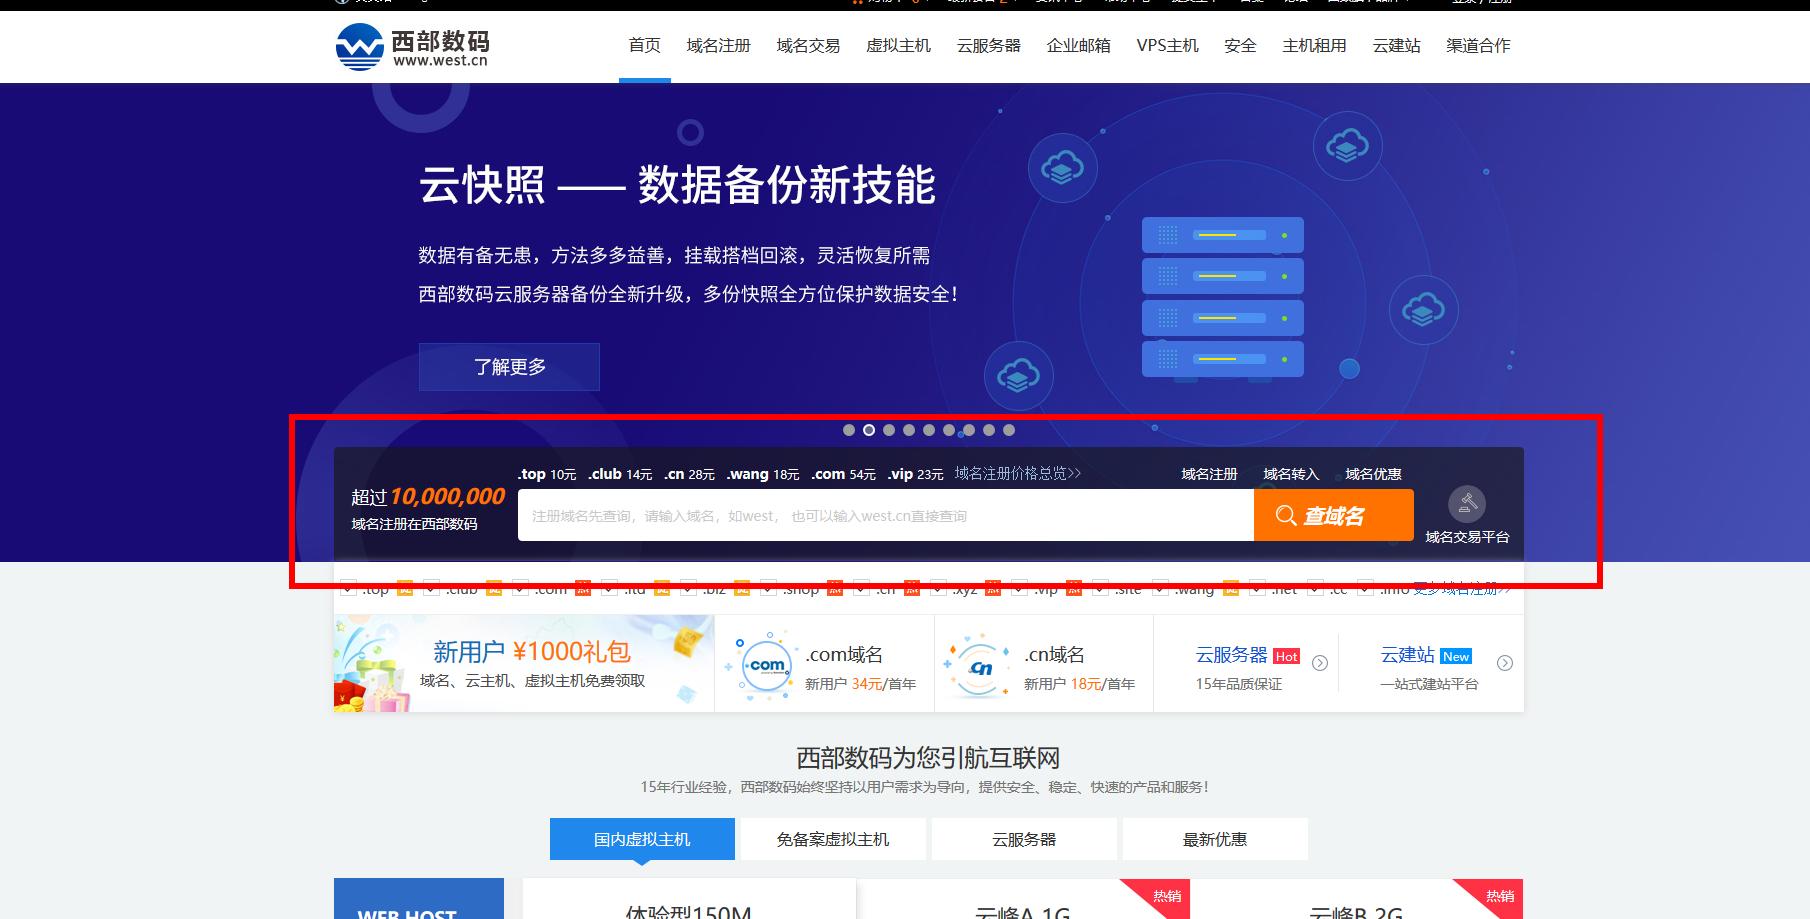This screenshot has width=1810, height=919.
Task: Click the West.cn logo icon
Action: (x=358, y=44)
